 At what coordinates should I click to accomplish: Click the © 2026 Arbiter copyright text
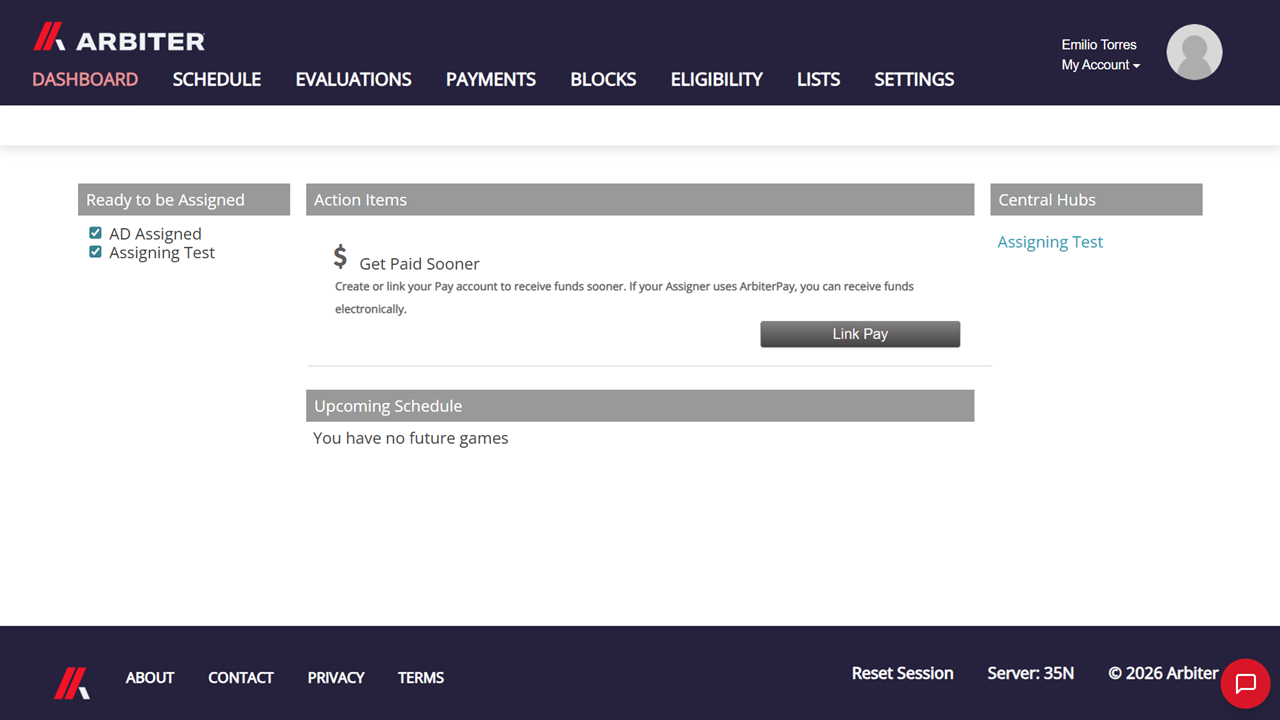[1163, 673]
